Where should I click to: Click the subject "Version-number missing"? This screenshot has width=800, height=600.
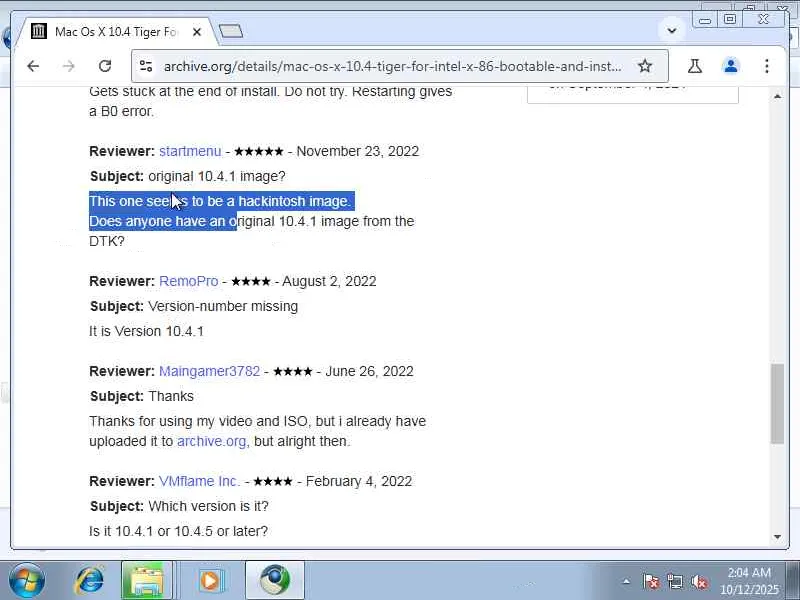pos(223,307)
